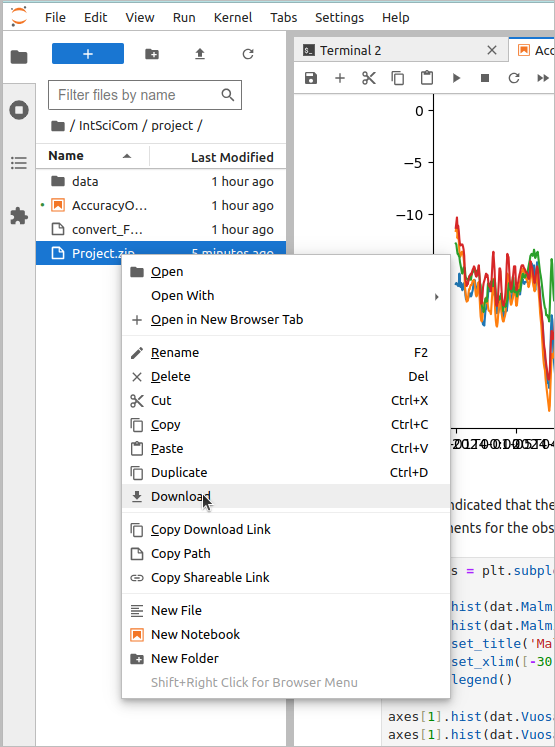
Task: Open the Help menu
Action: tap(395, 18)
